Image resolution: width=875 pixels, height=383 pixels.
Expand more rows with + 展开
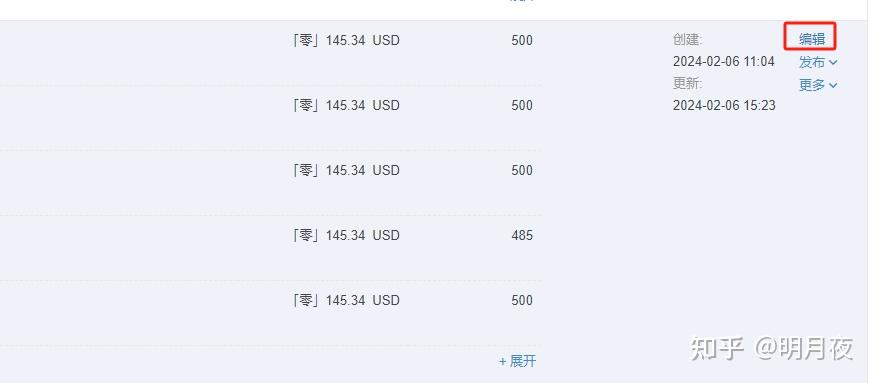[x=517, y=361]
